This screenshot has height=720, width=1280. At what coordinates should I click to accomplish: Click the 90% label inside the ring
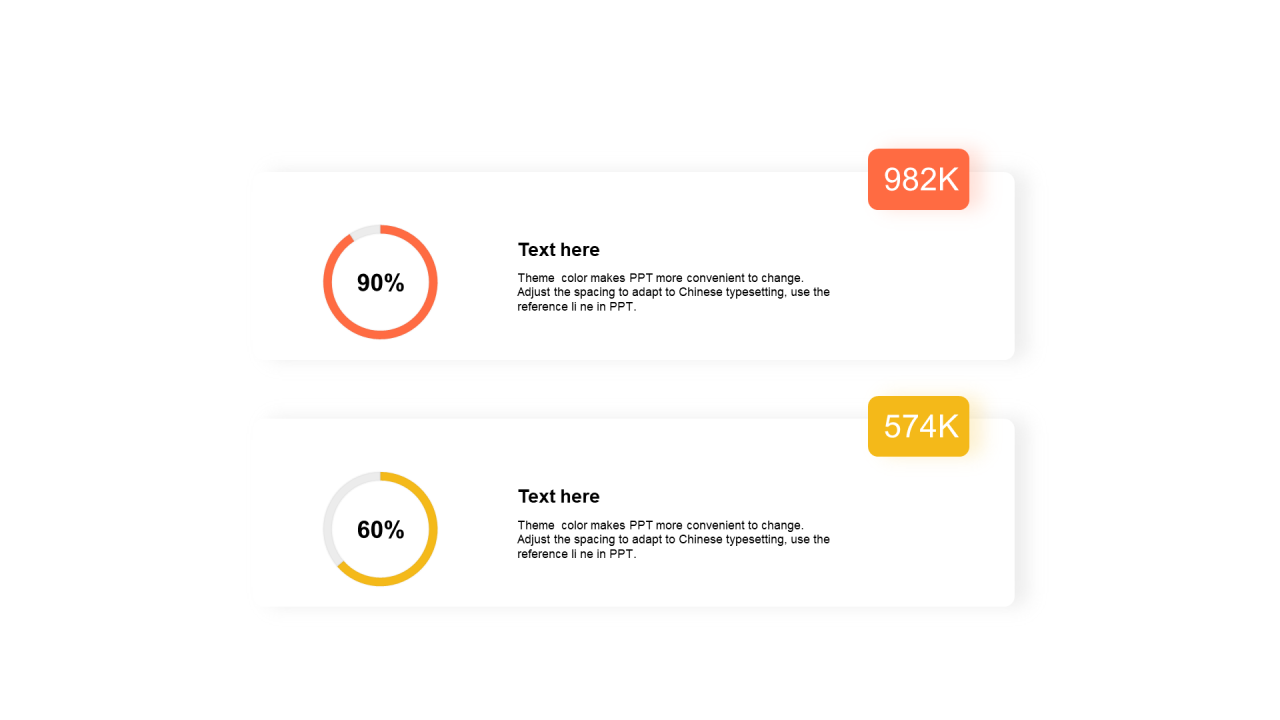380,283
